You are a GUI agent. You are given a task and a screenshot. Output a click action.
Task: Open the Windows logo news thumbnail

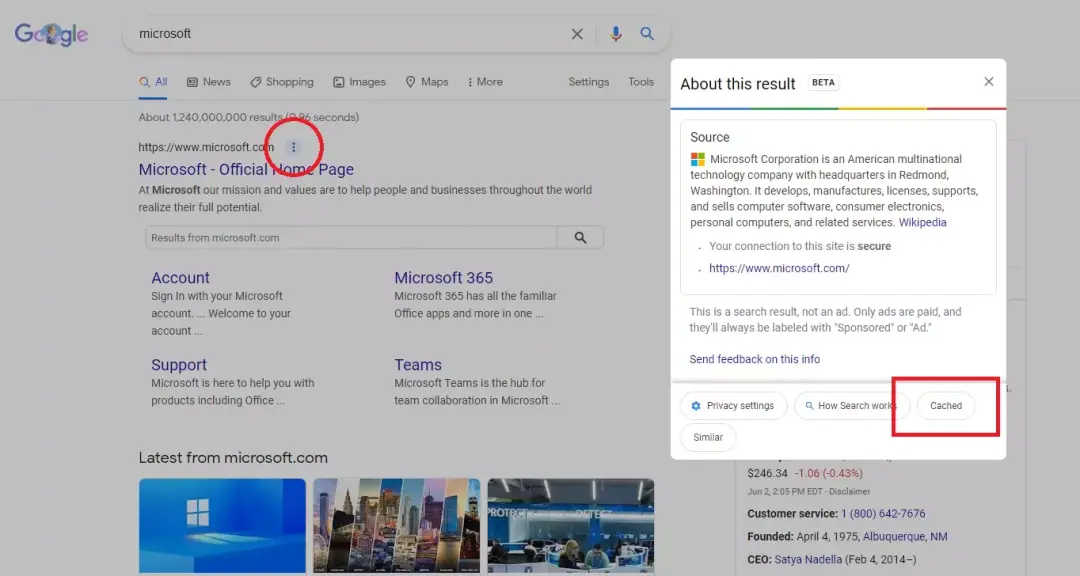tap(222, 526)
